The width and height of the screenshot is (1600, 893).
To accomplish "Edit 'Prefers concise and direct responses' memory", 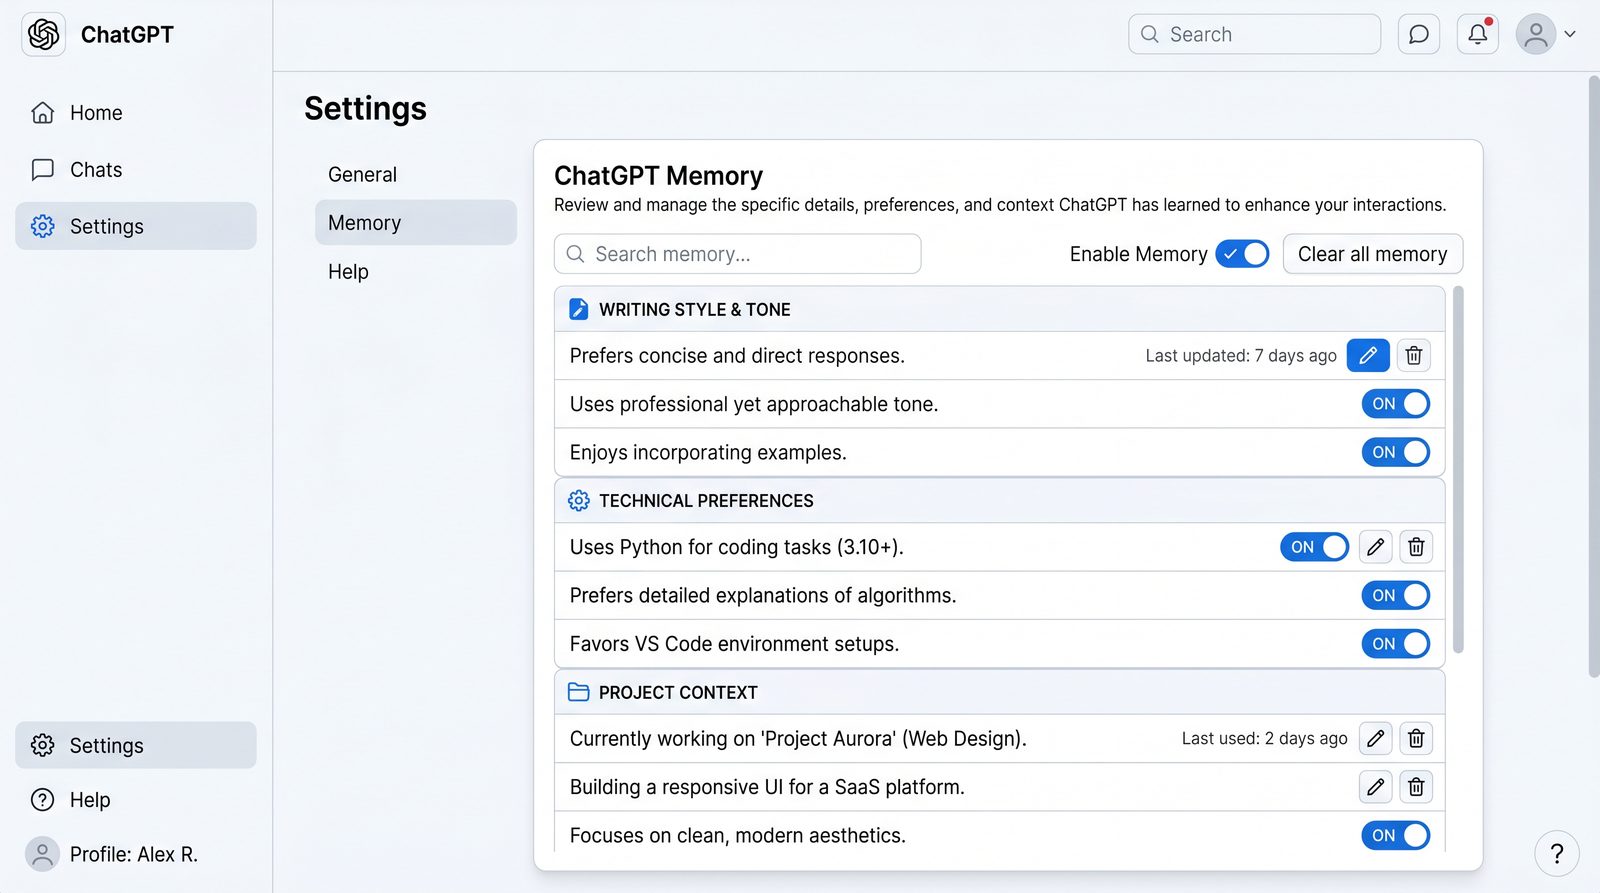I will 1368,355.
